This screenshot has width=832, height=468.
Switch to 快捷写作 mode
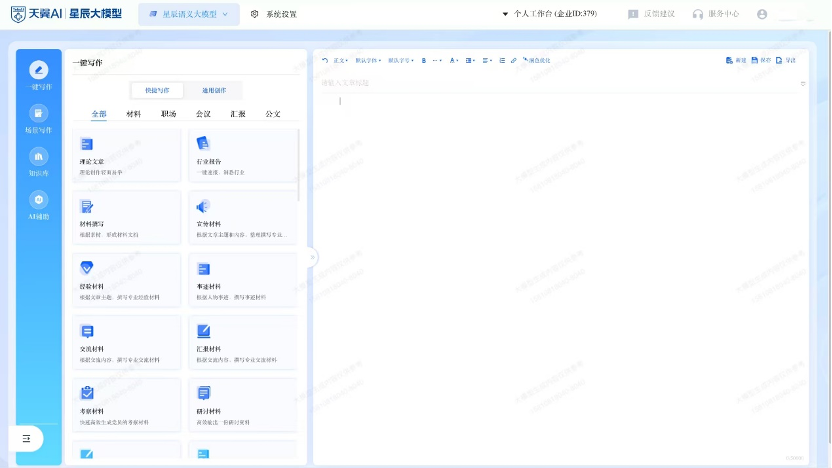(158, 90)
